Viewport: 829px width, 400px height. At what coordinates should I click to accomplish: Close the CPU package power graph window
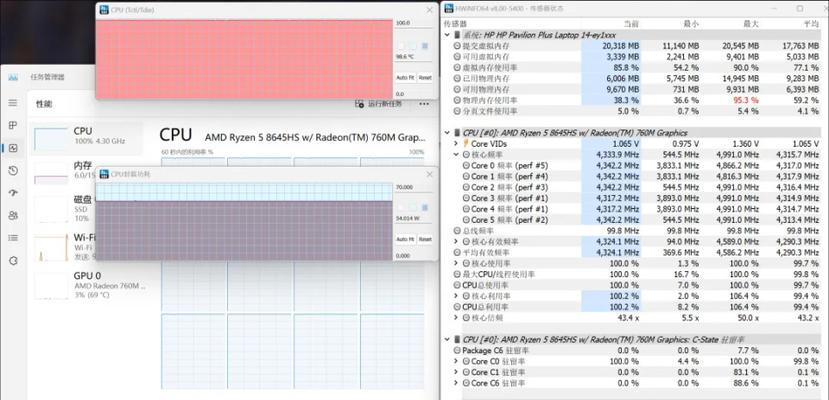pos(429,174)
